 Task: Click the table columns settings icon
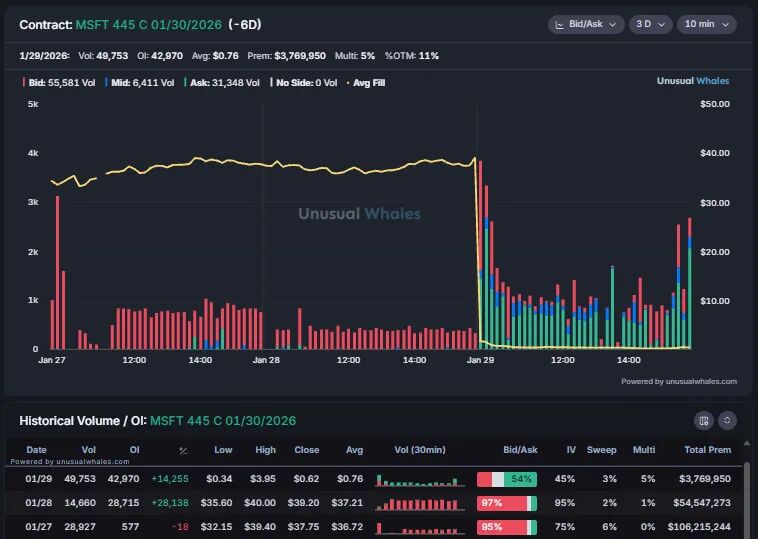click(x=704, y=420)
